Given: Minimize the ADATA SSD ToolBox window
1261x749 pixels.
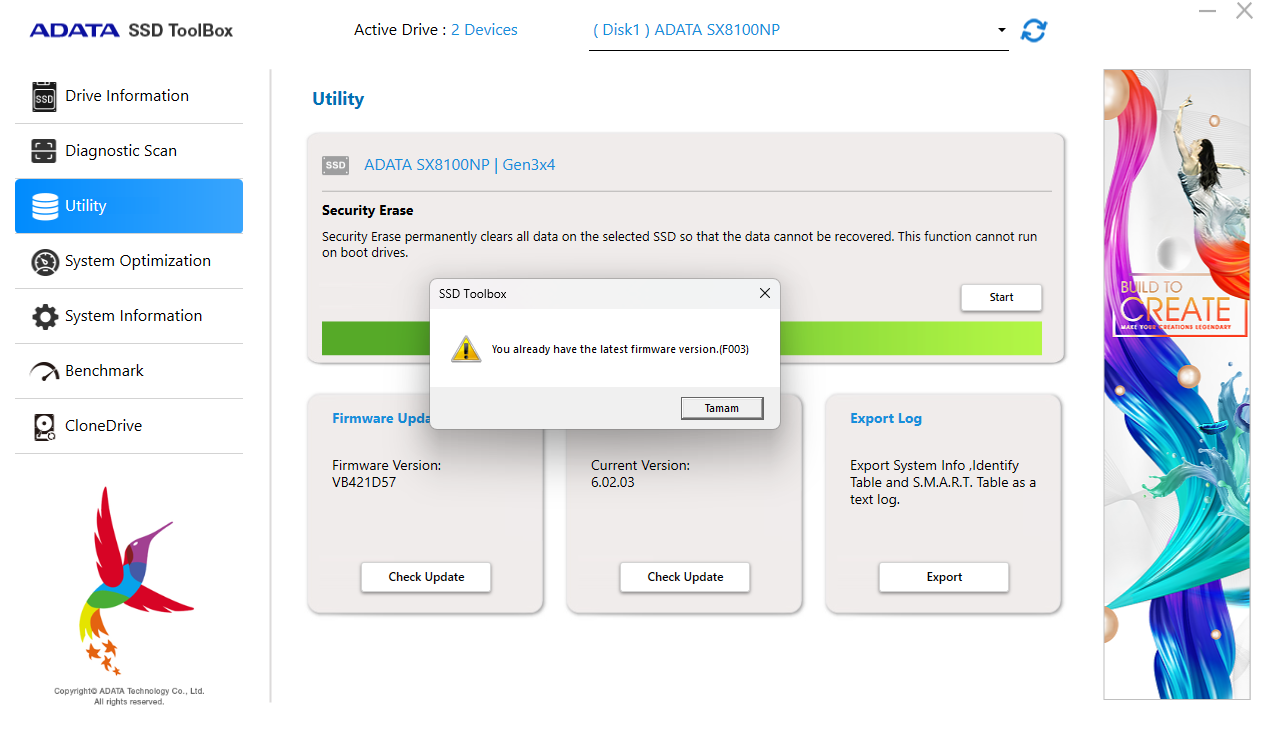Looking at the screenshot, I should coord(1208,11).
